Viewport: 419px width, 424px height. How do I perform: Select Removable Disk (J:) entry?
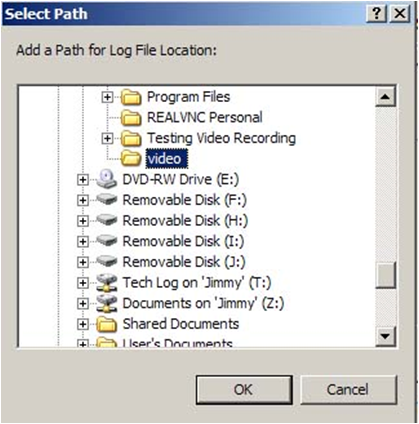184,262
